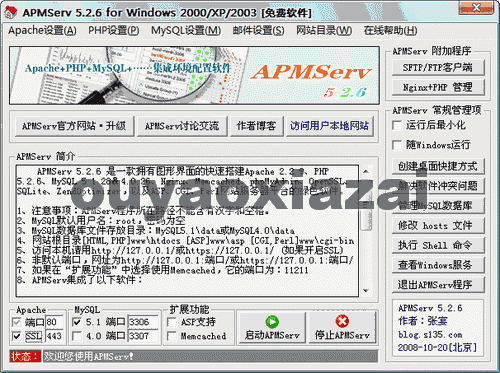Open the Apache设置(A) menu

tap(42, 31)
